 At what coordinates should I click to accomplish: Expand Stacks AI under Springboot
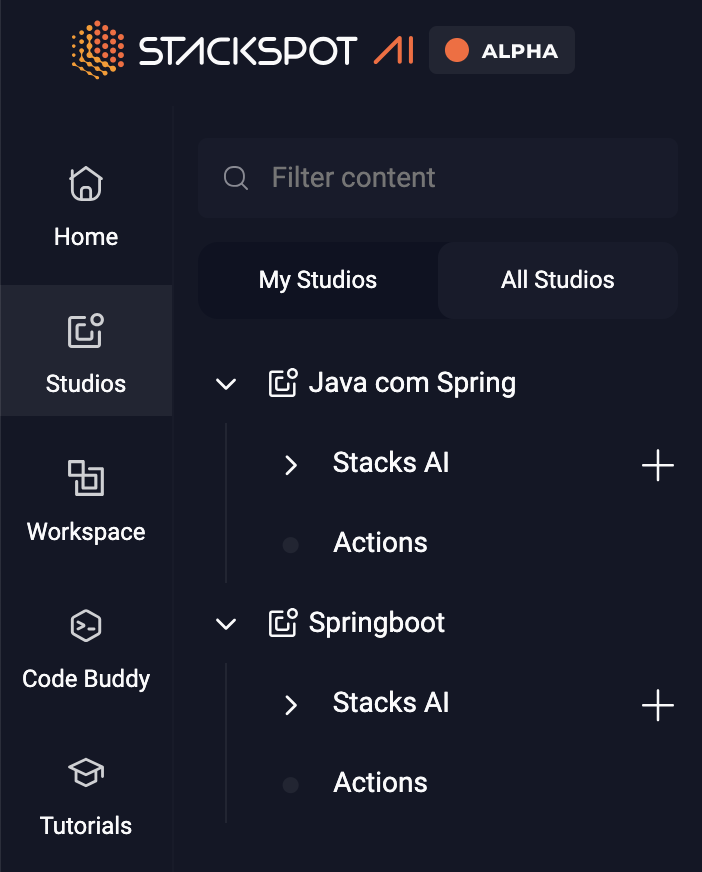(290, 705)
